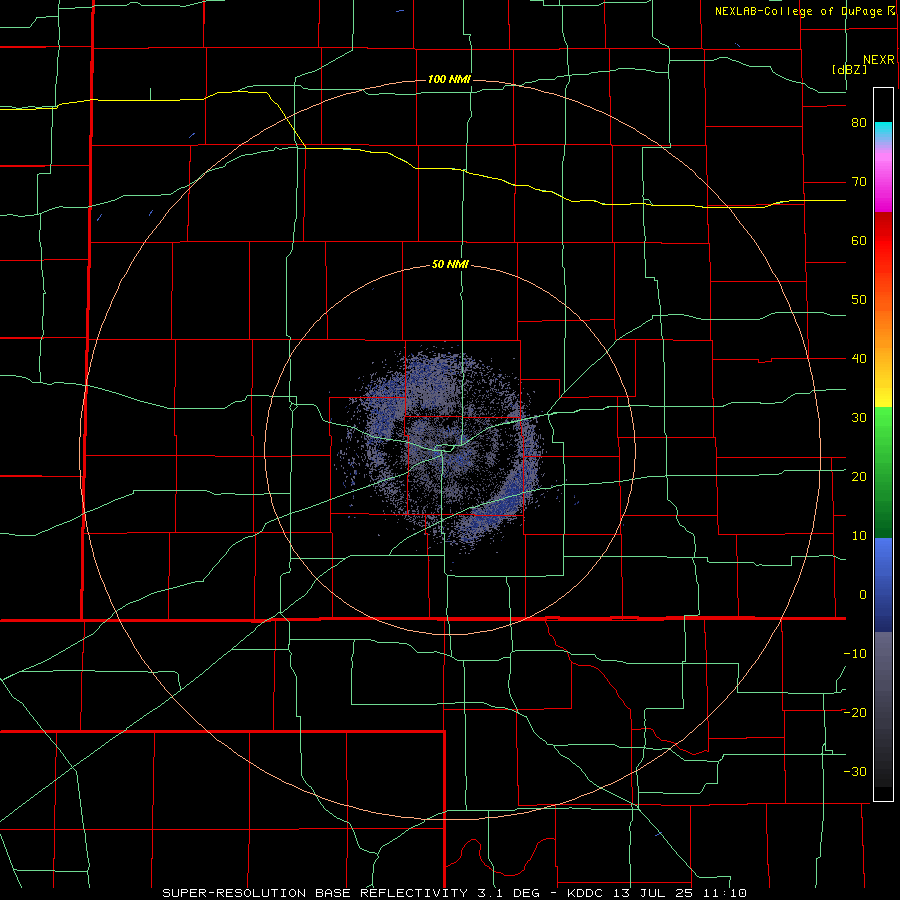Click the blue segment of the color bar
Viewport: 900px width, 900px height.
pos(883,585)
